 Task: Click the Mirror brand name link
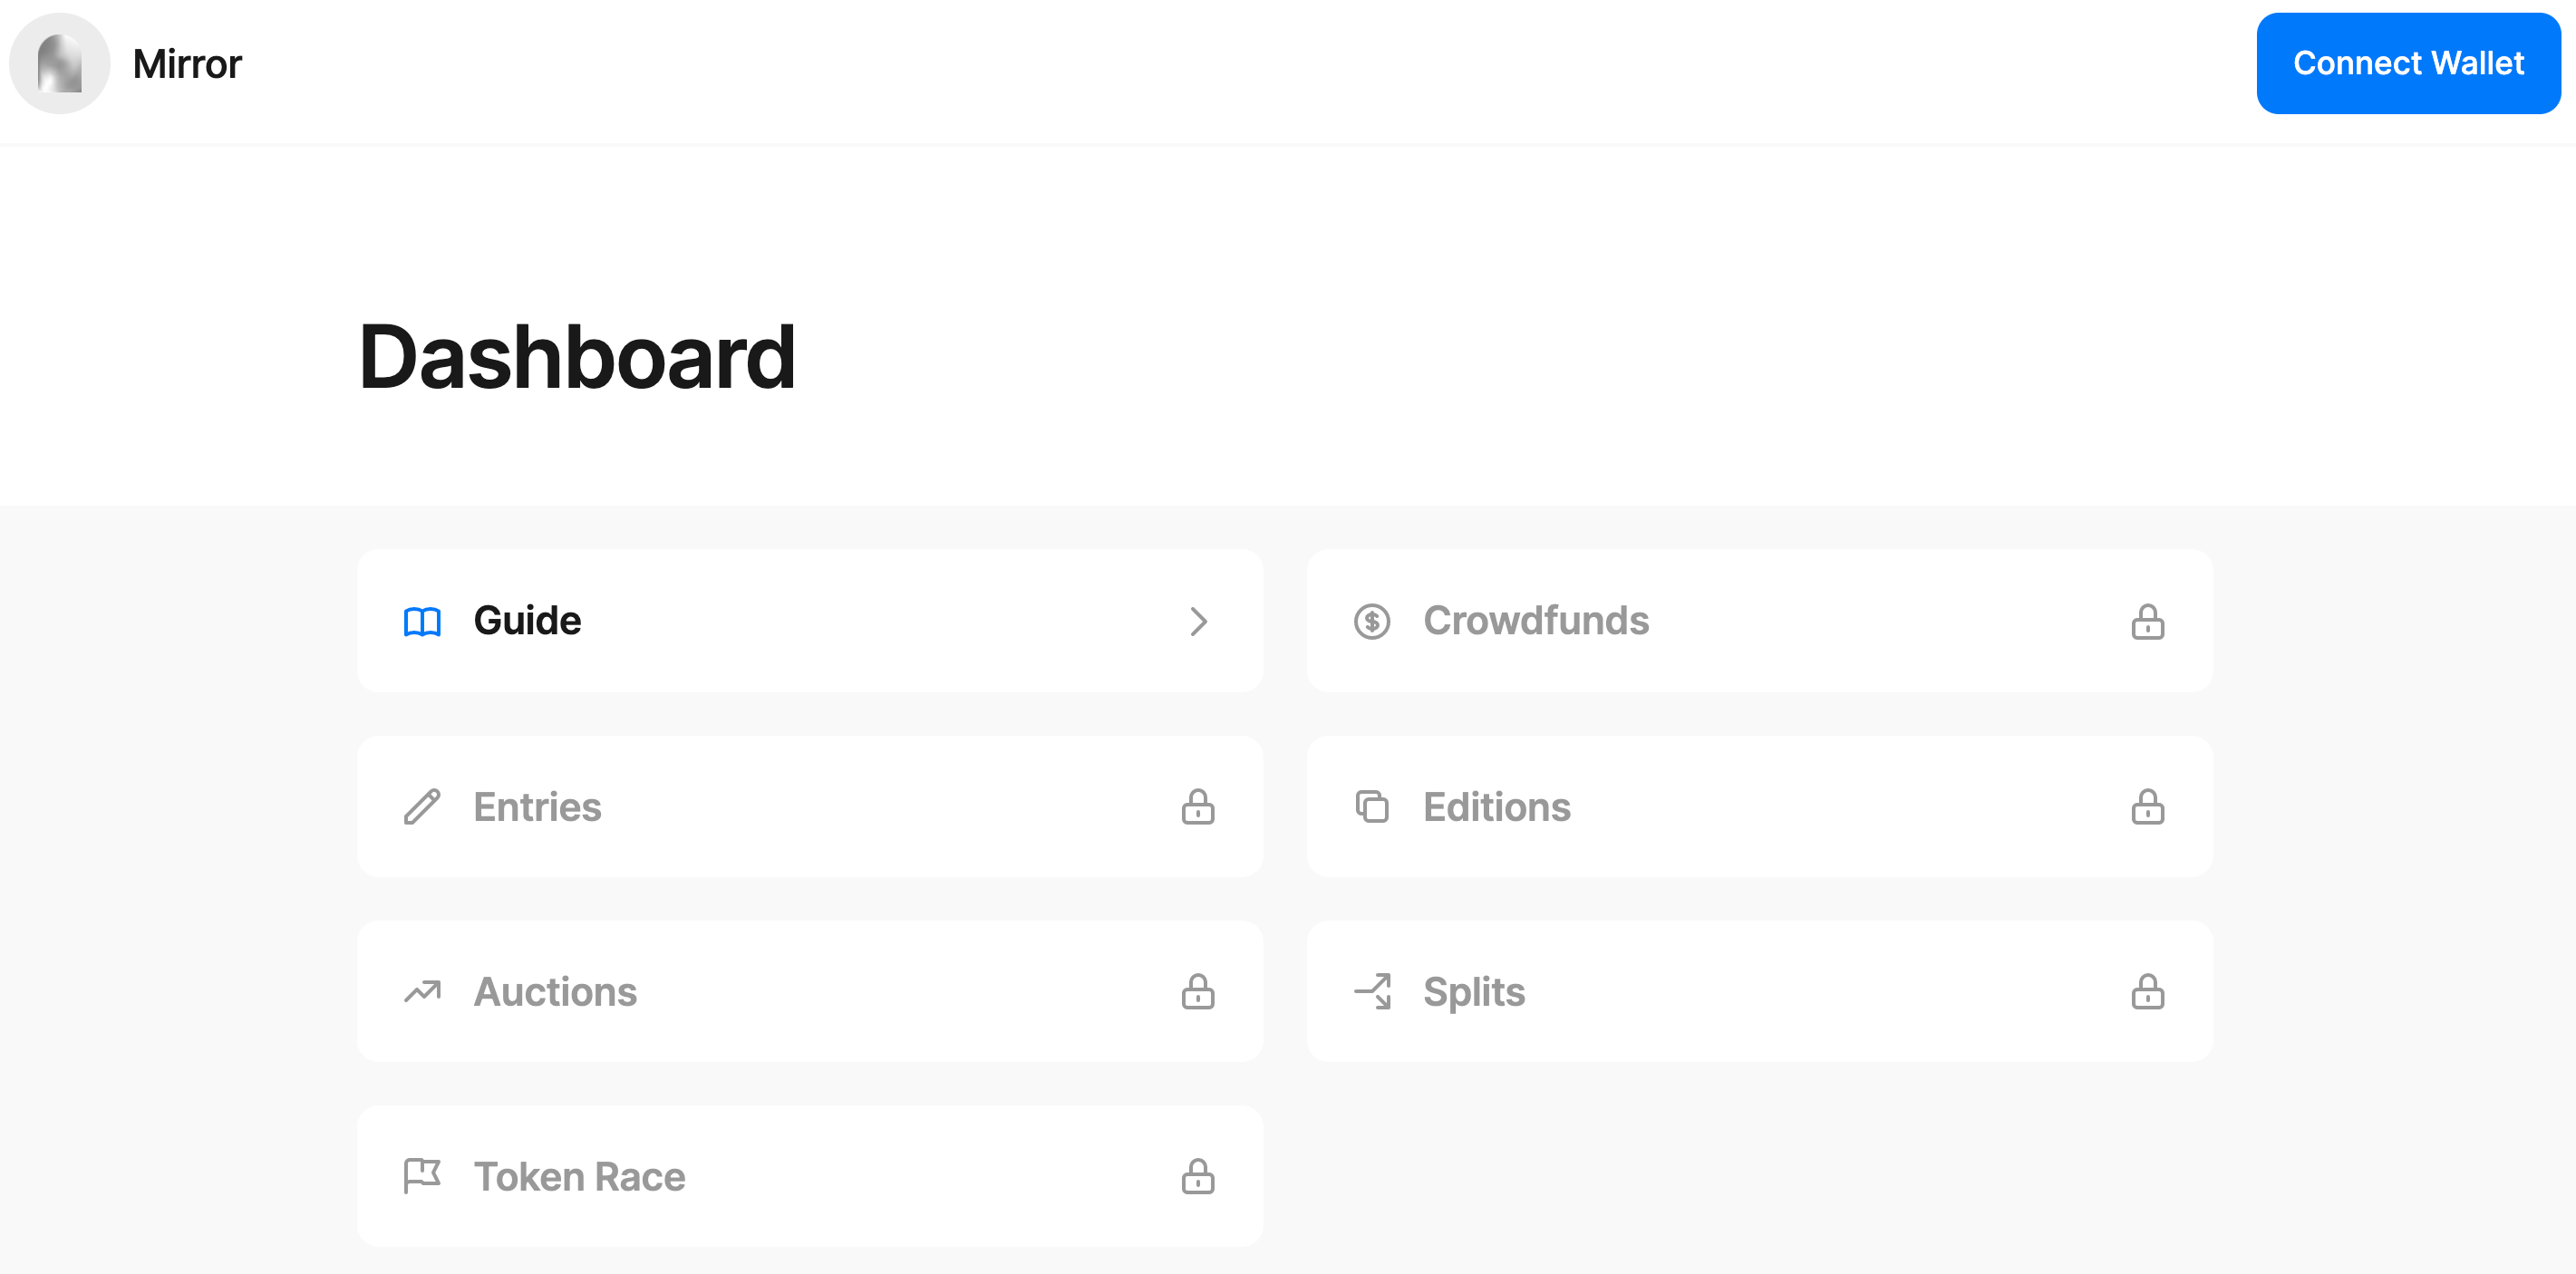(x=187, y=64)
